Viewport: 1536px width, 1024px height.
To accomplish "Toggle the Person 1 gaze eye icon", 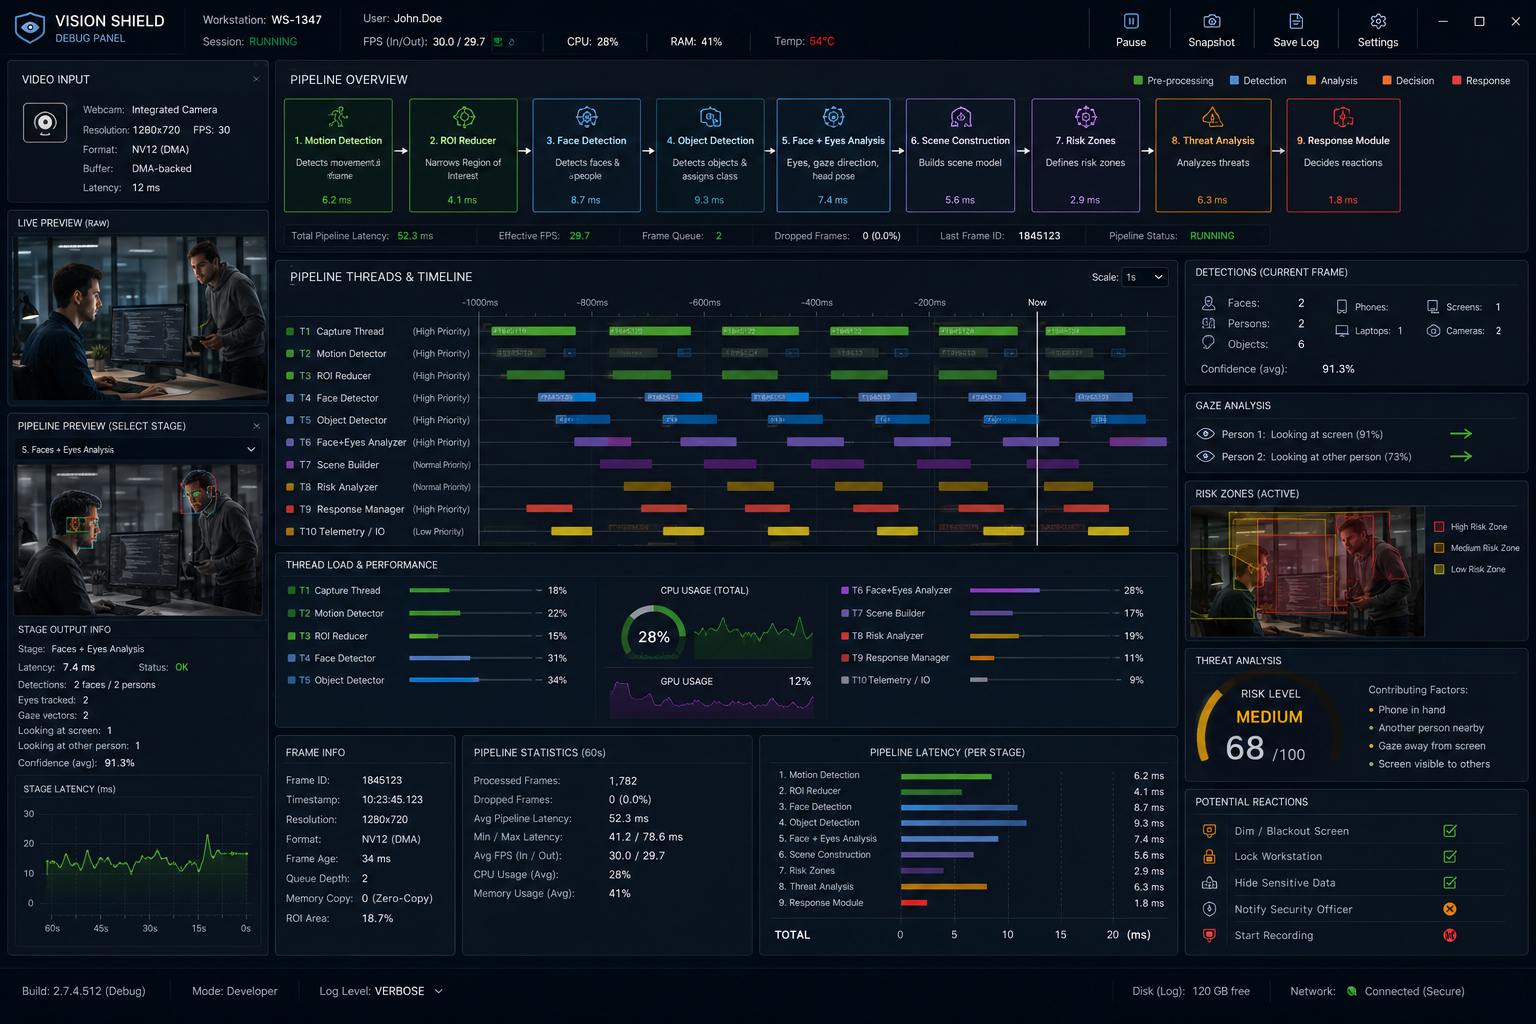I will tap(1206, 434).
